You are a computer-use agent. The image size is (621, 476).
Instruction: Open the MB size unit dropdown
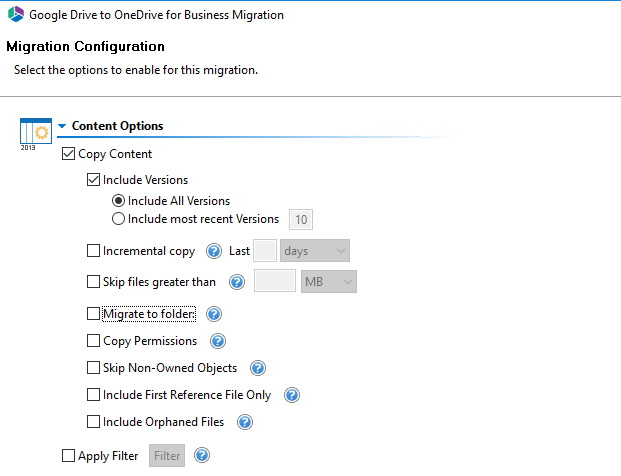point(328,282)
